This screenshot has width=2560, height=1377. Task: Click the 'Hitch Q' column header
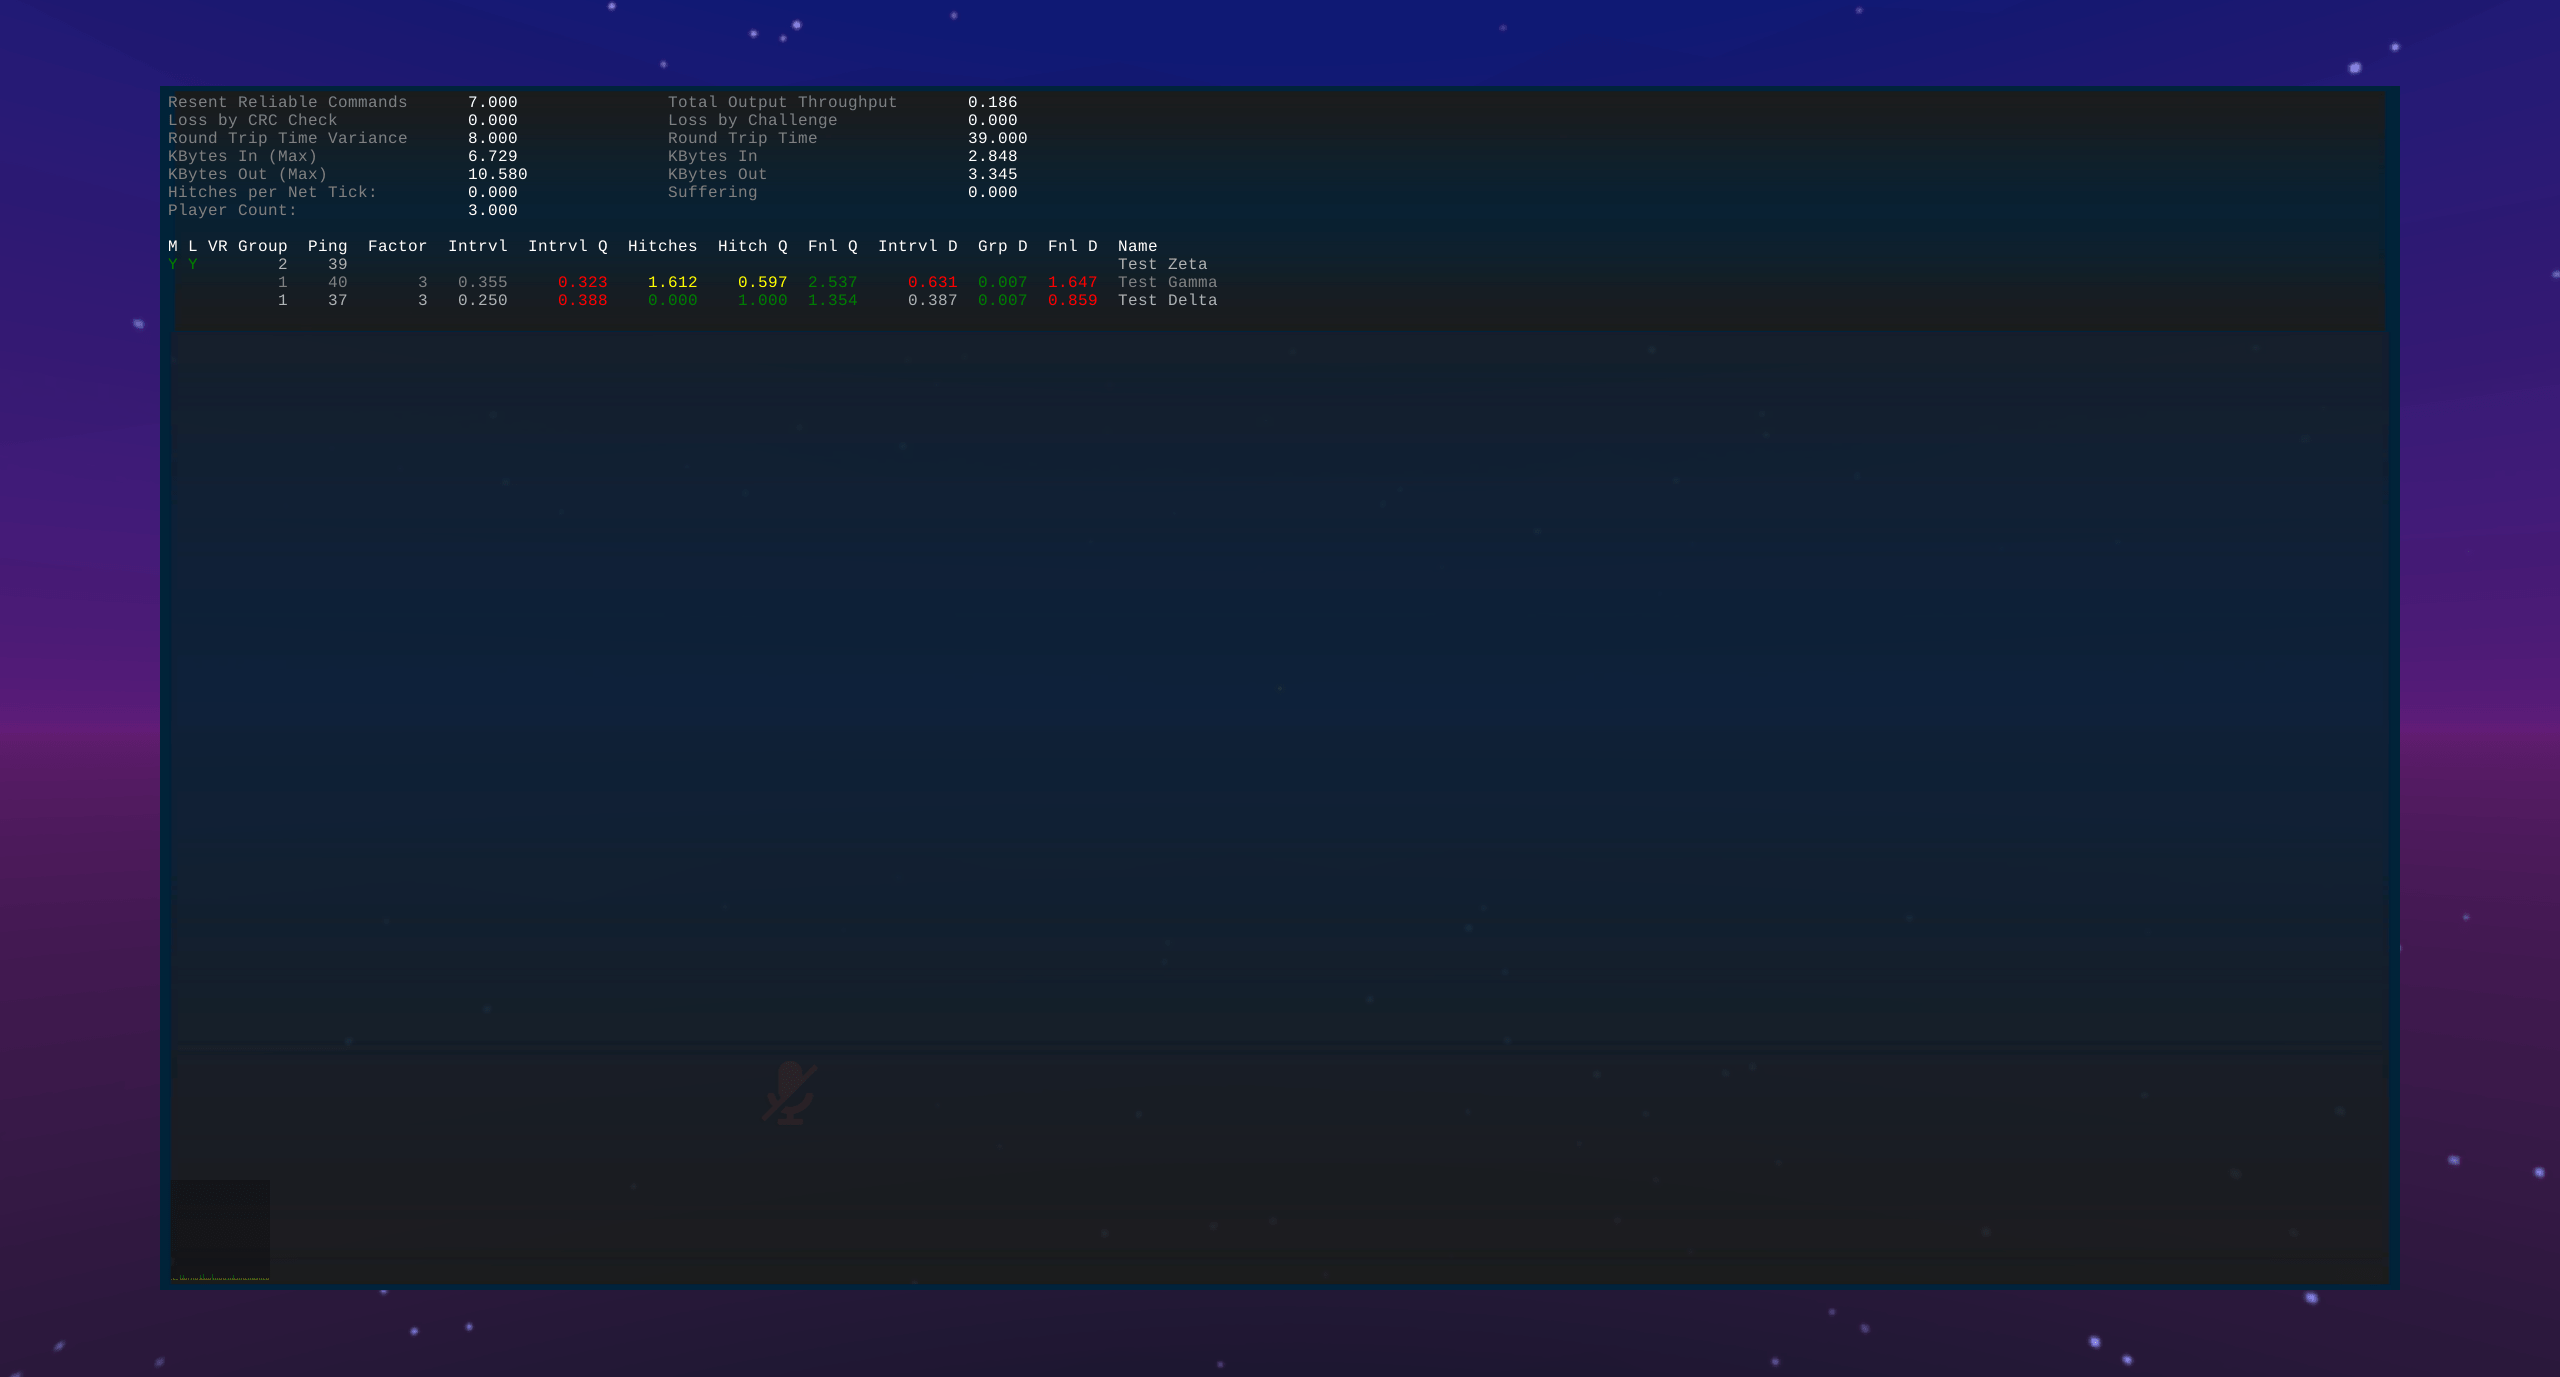point(753,246)
